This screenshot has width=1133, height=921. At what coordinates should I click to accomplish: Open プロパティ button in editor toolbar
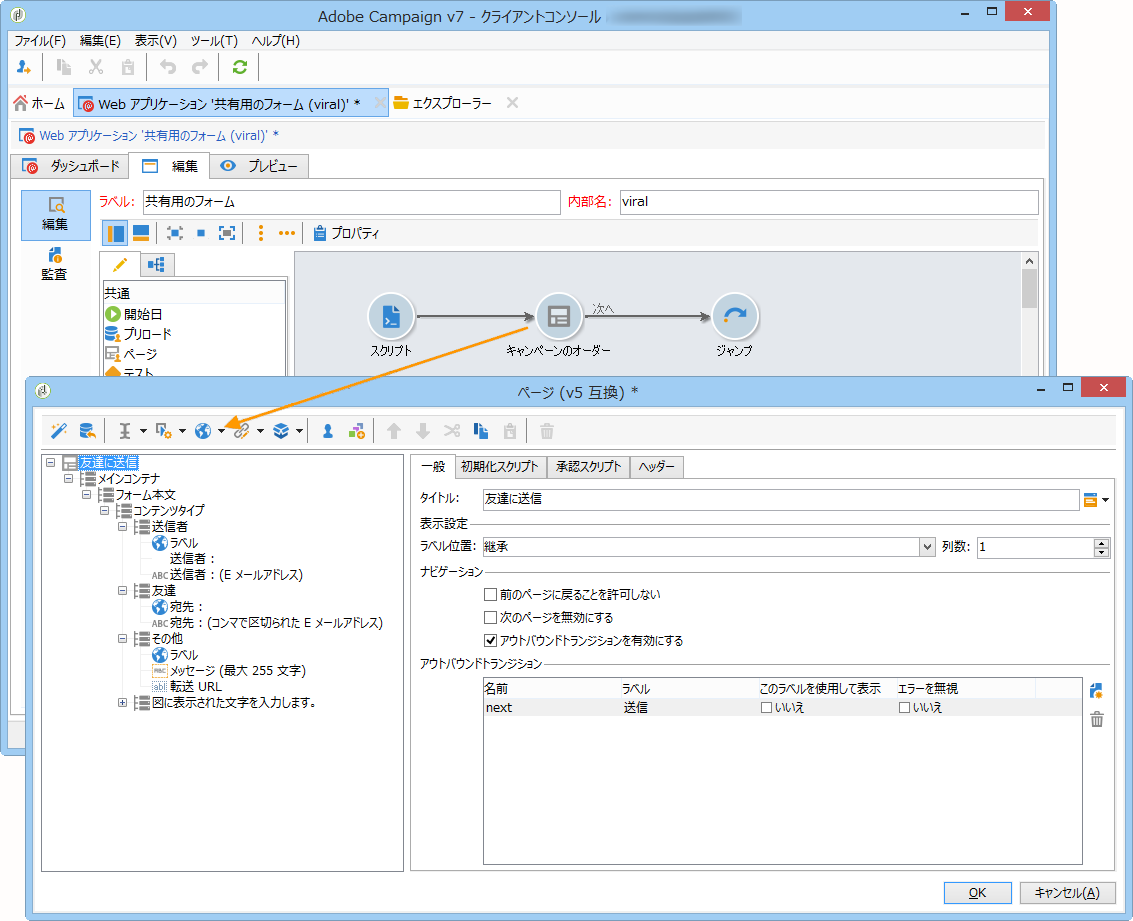(x=346, y=233)
